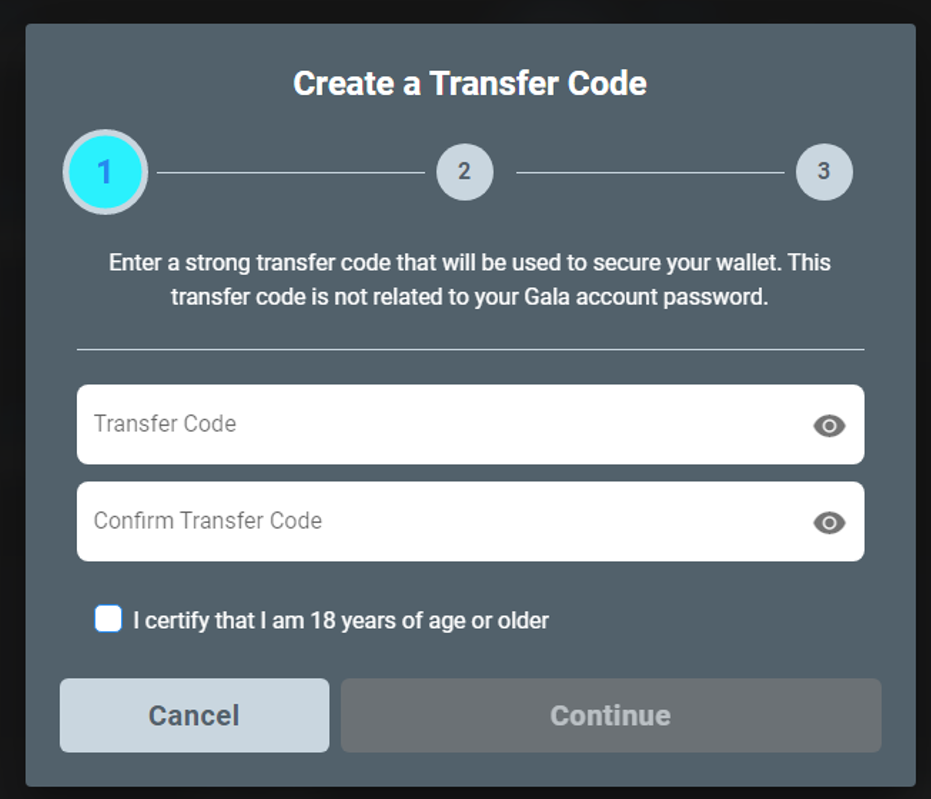Click the divider line above Transfer Code field
Screen dimensions: 931x799
pos(470,350)
